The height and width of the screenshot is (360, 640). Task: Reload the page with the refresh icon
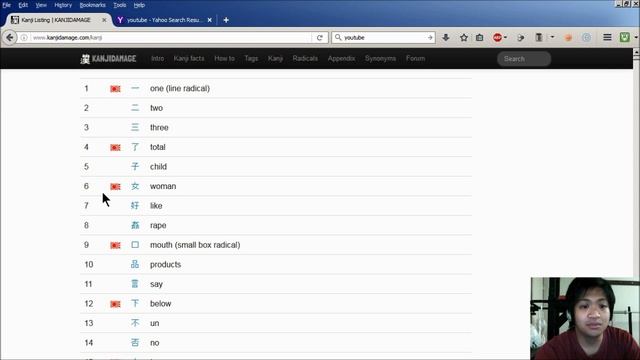(320, 38)
